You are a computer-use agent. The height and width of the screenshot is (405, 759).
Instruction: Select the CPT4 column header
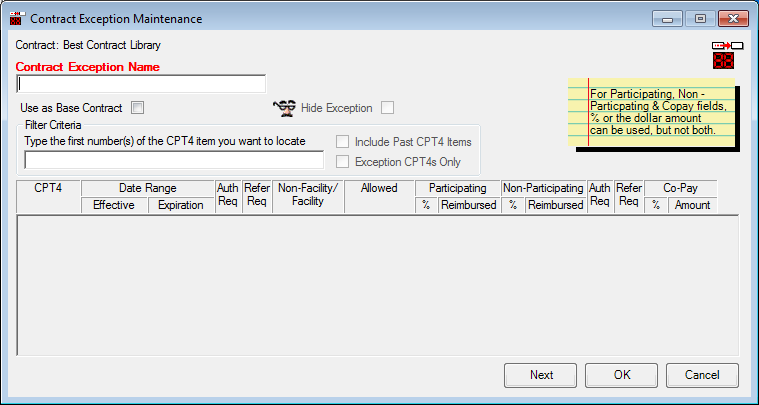point(48,196)
